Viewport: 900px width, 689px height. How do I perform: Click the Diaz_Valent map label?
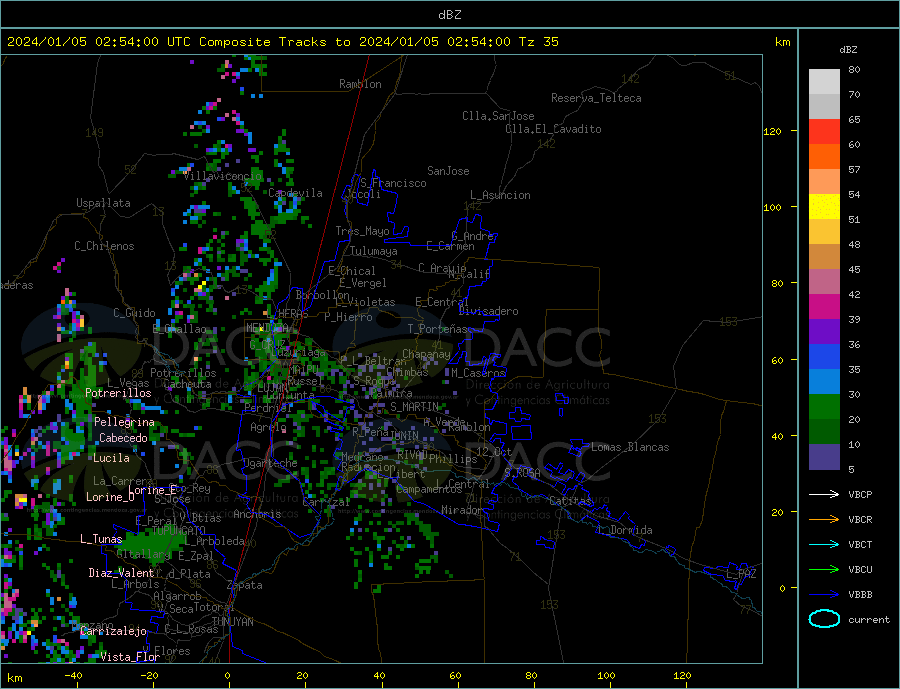pyautogui.click(x=121, y=573)
